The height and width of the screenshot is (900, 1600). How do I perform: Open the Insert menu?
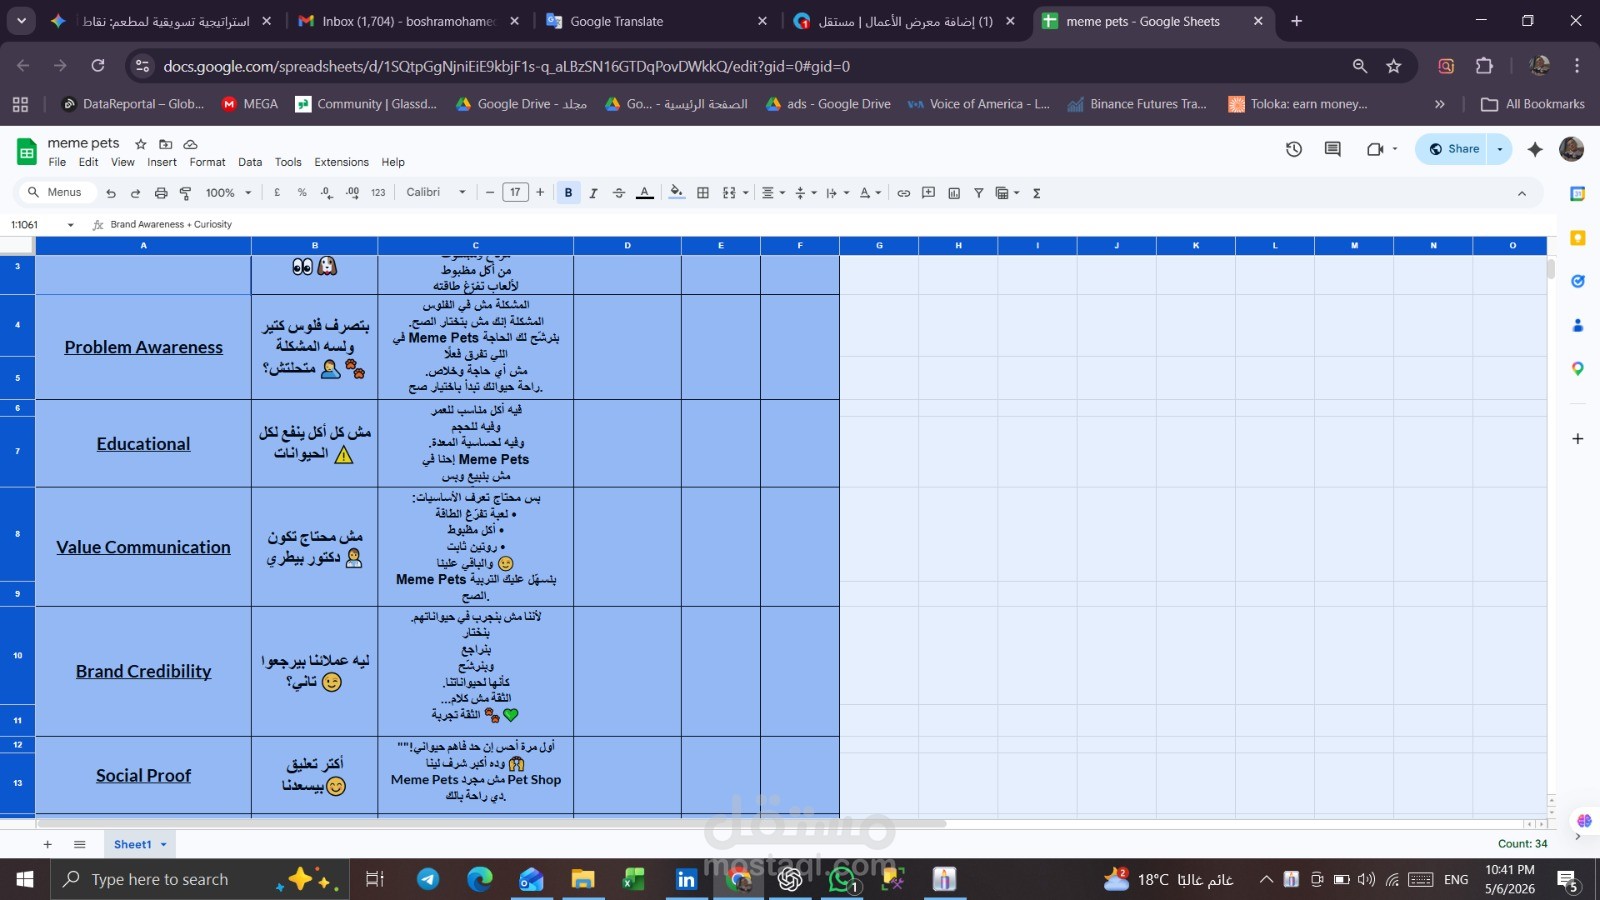(162, 162)
